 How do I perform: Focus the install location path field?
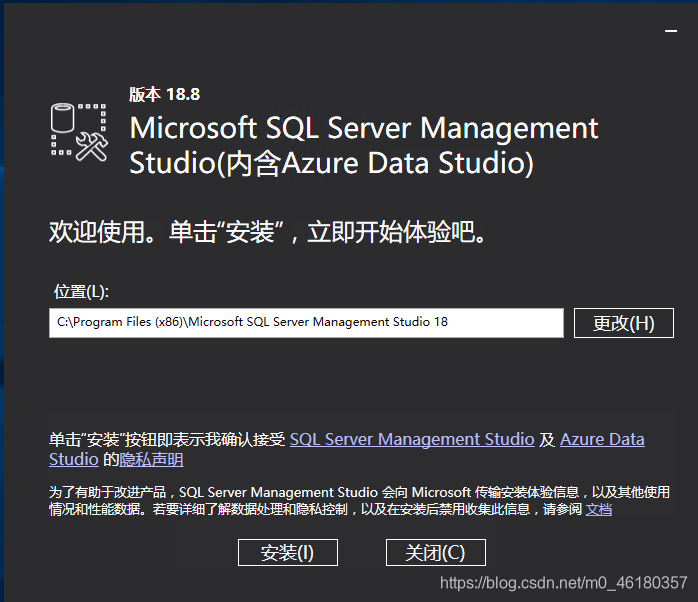click(x=306, y=323)
